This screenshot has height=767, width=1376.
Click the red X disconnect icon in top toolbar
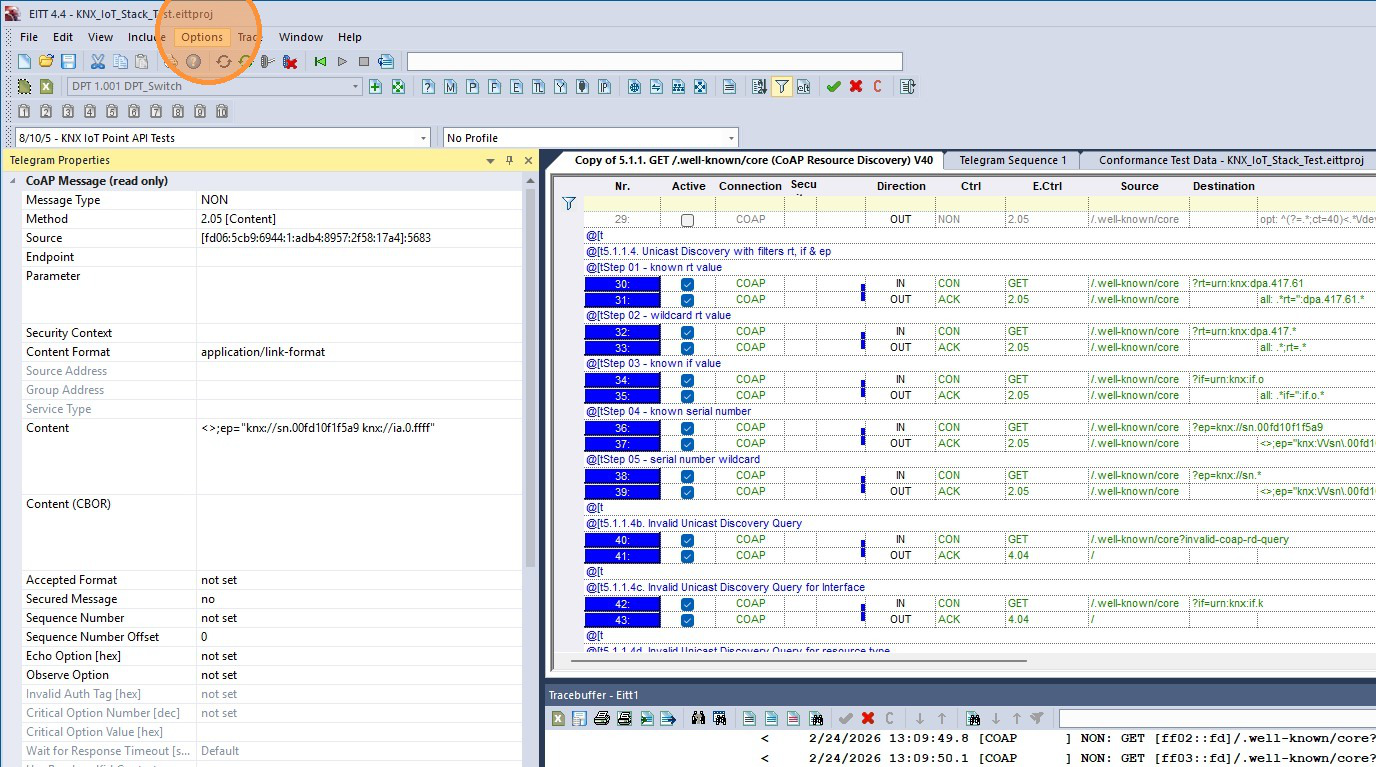point(290,62)
